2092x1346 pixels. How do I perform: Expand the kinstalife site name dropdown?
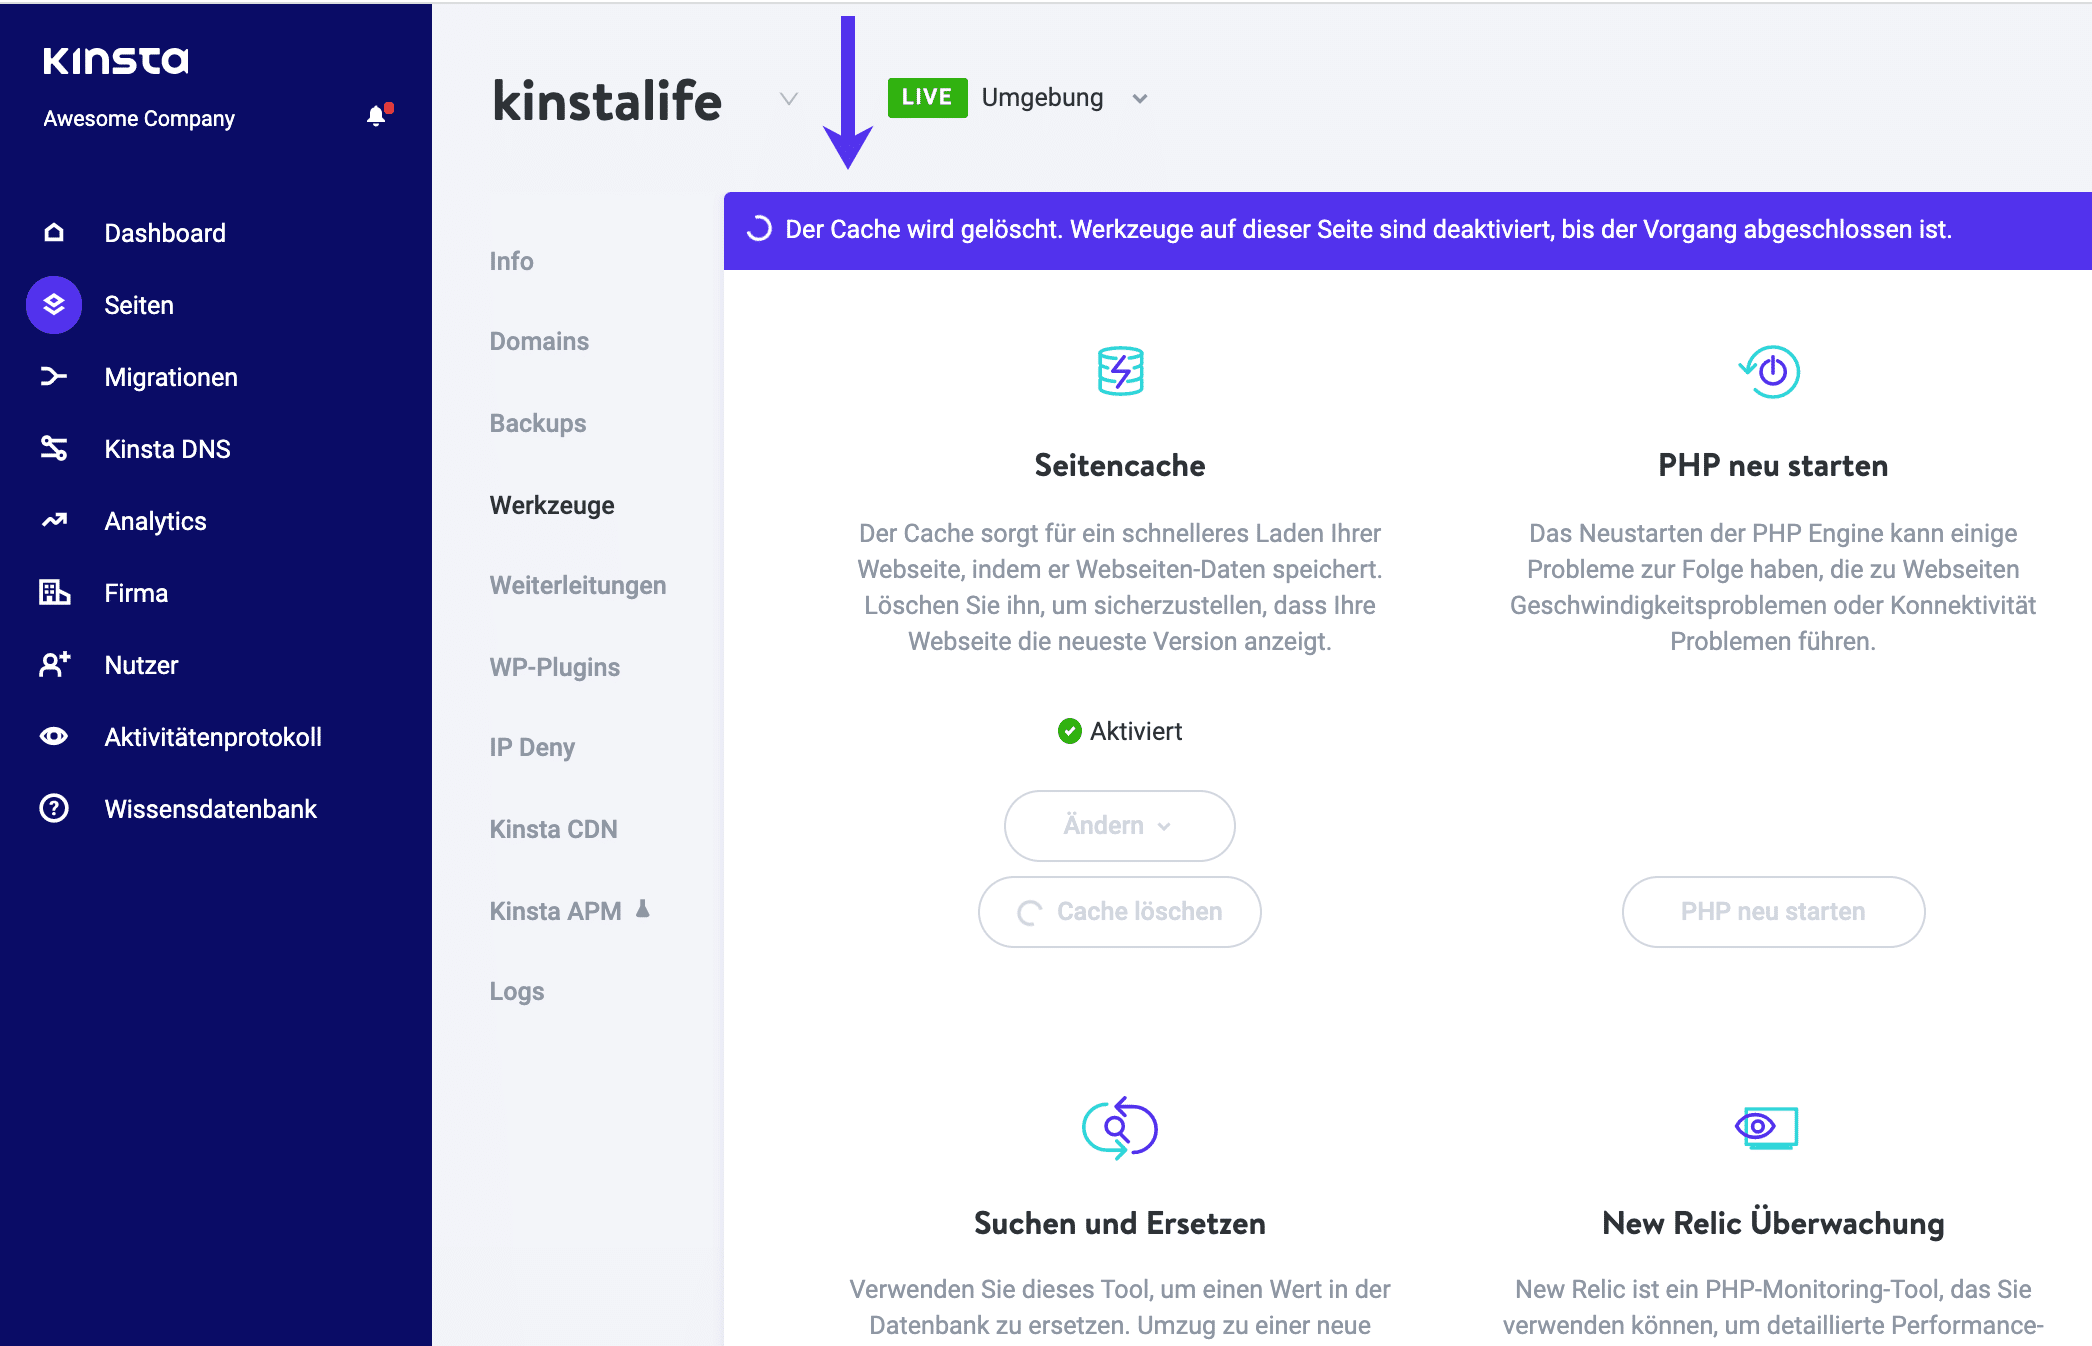(x=785, y=99)
